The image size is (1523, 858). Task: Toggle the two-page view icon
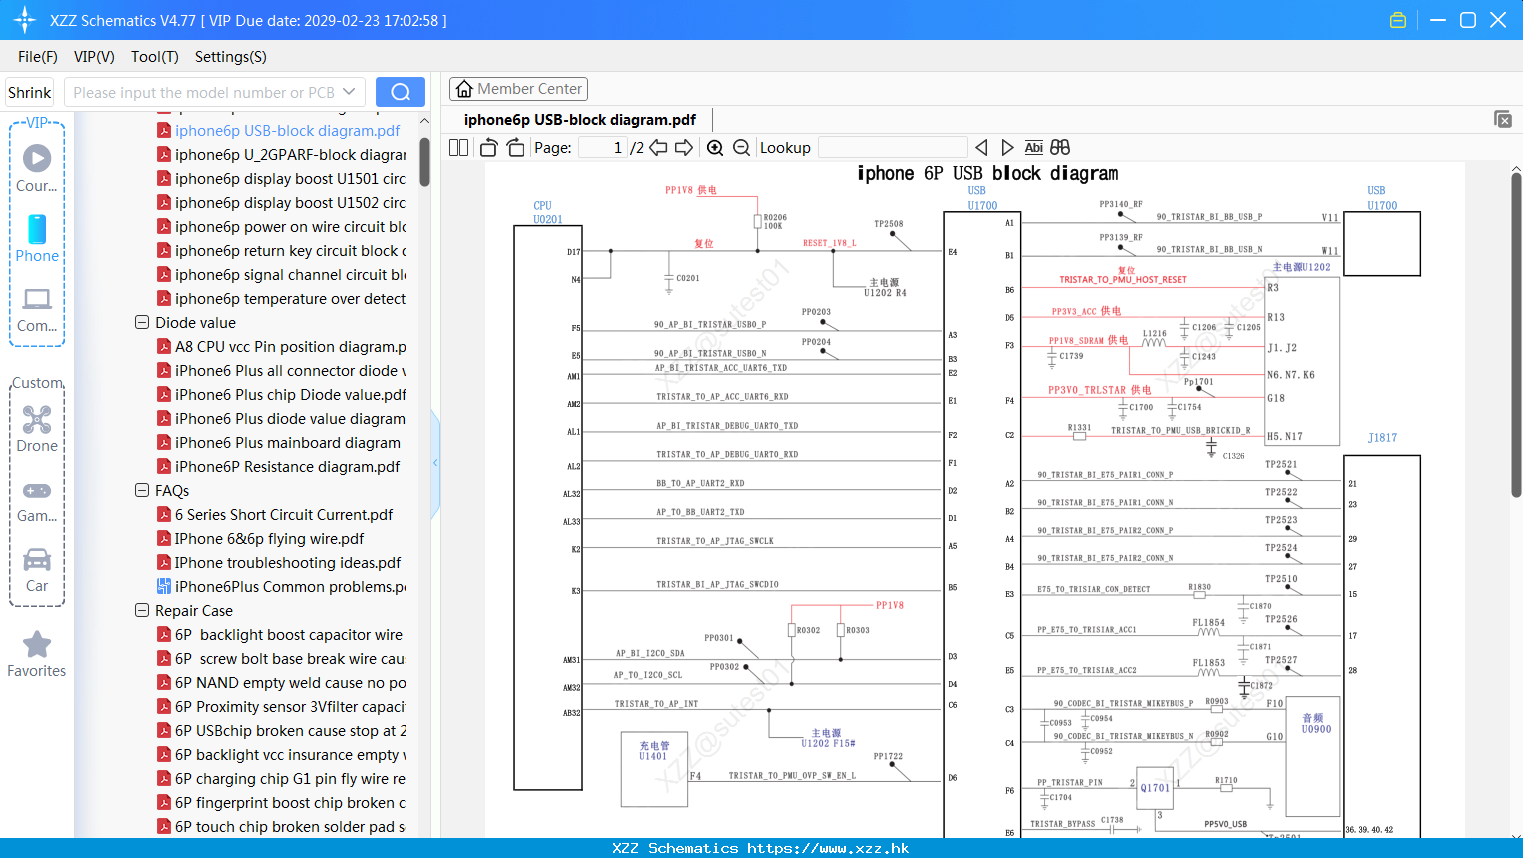[458, 147]
